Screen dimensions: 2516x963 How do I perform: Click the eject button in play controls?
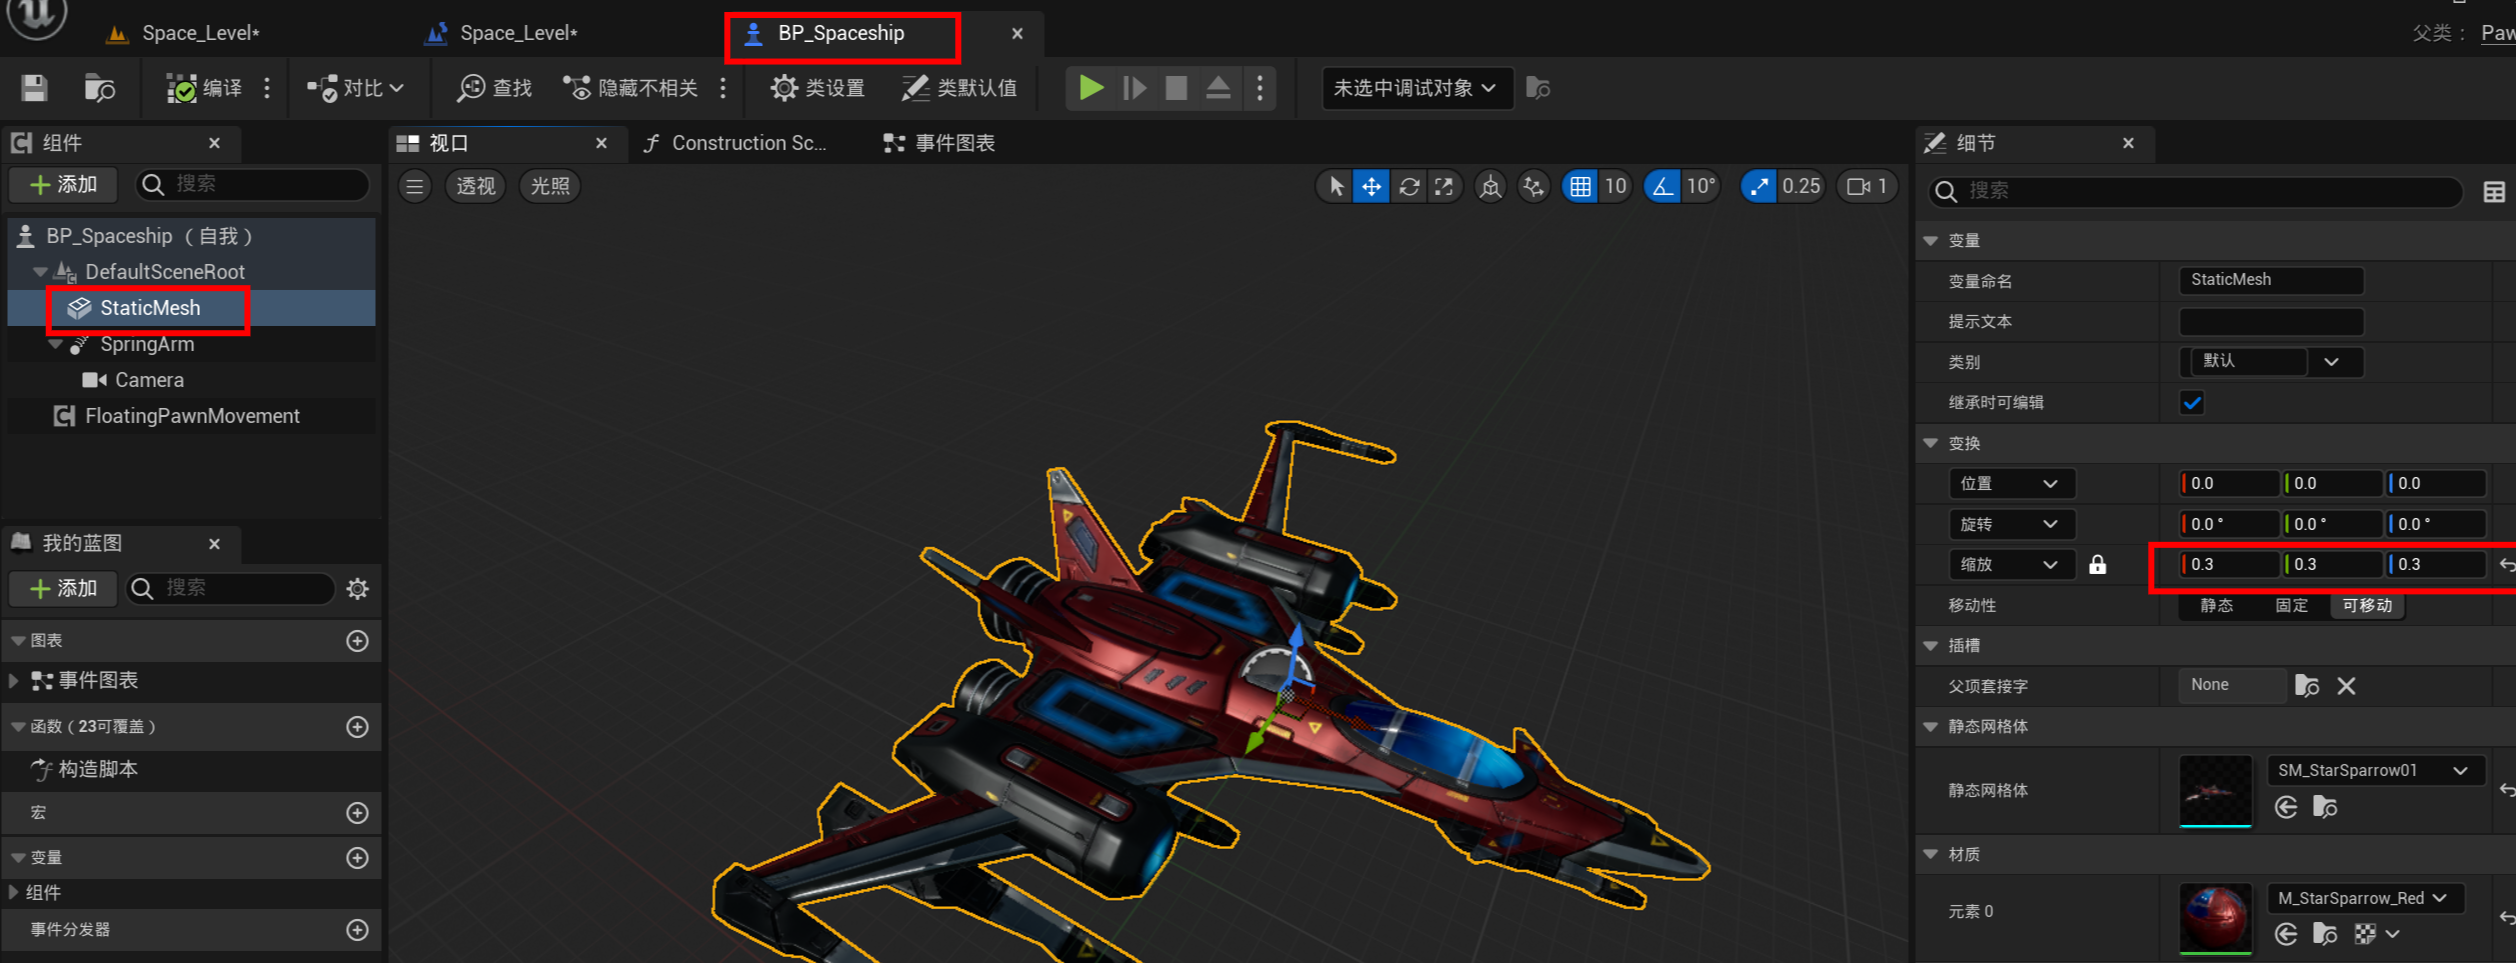[x=1218, y=88]
